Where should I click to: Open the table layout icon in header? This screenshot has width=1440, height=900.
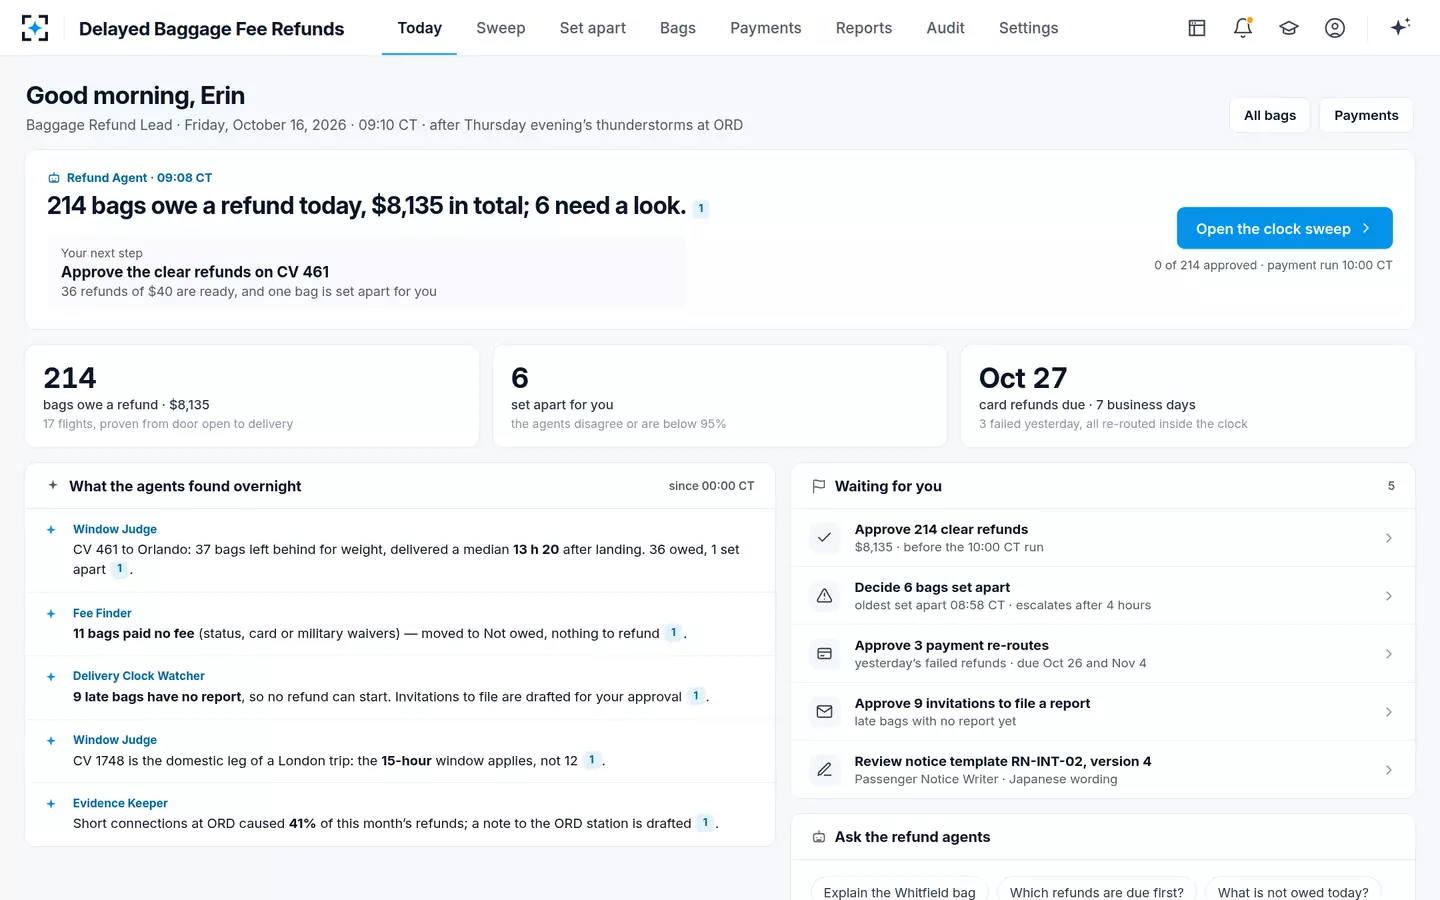click(x=1197, y=28)
